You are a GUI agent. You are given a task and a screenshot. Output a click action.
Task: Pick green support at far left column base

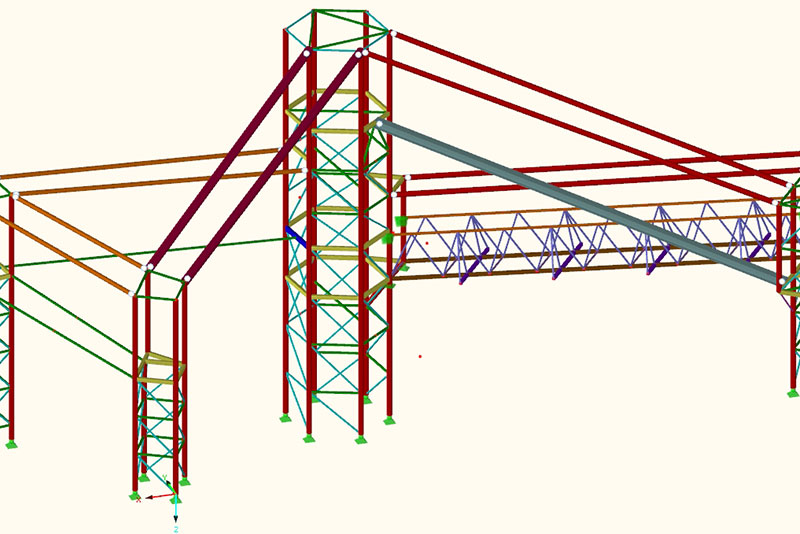tap(12, 443)
